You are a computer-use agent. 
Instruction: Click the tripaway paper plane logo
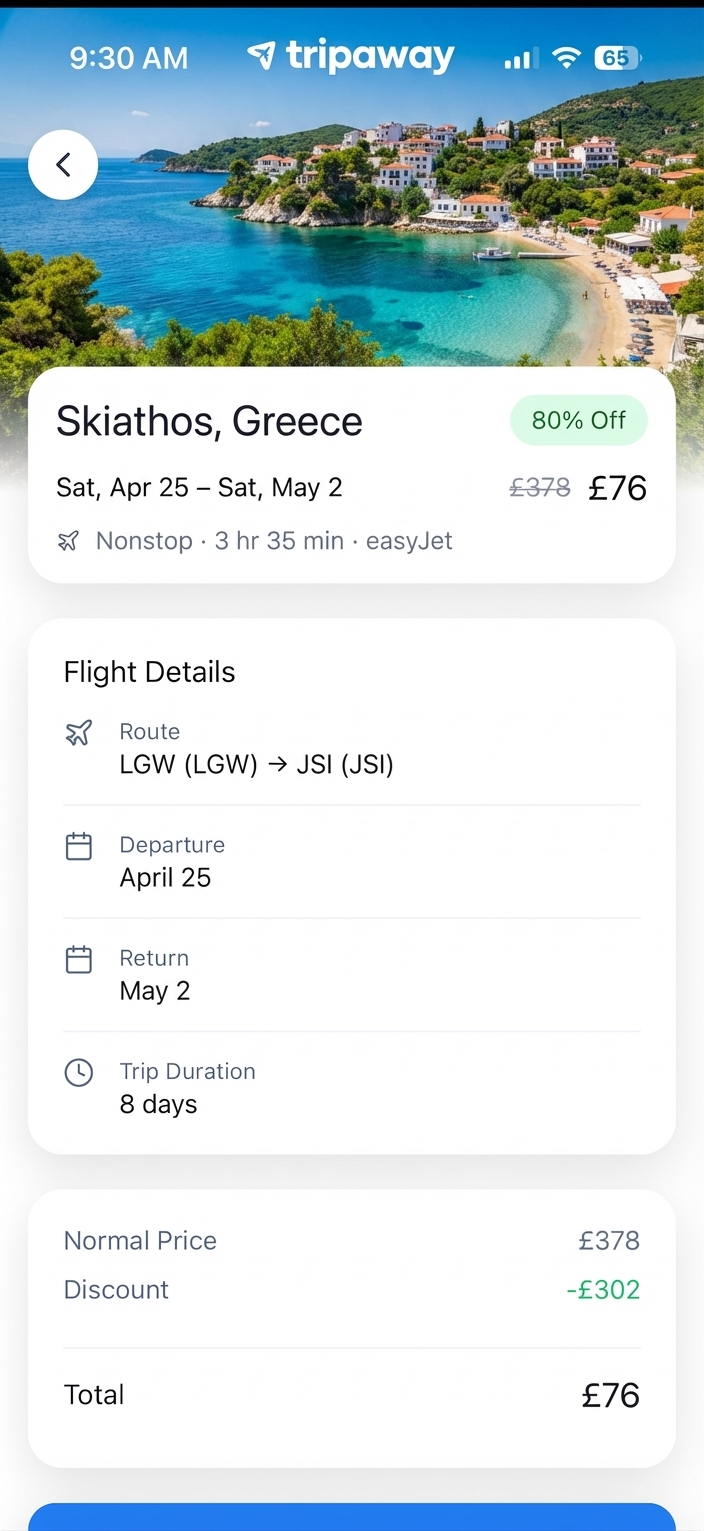[x=261, y=55]
